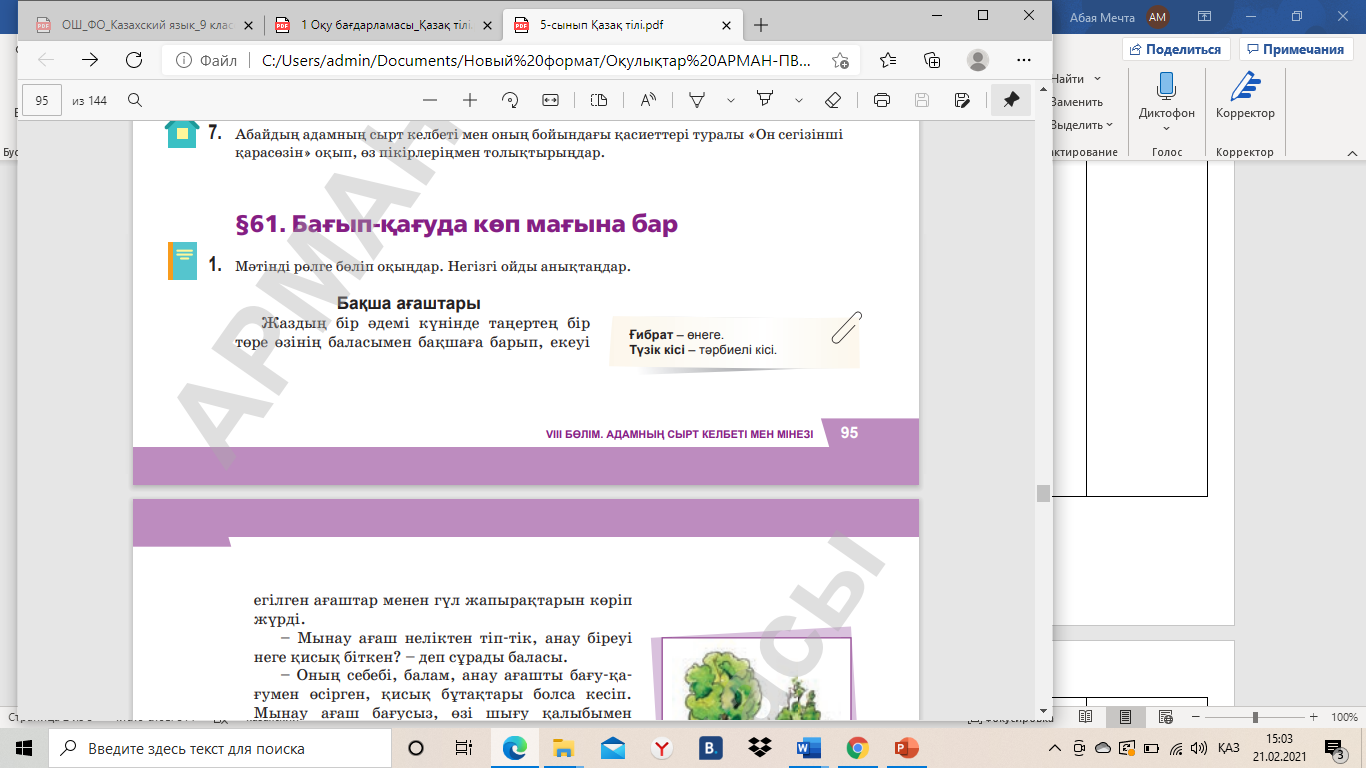Open PowerPoint from the taskbar
Viewport: 1366px width, 768px height.
coord(906,748)
